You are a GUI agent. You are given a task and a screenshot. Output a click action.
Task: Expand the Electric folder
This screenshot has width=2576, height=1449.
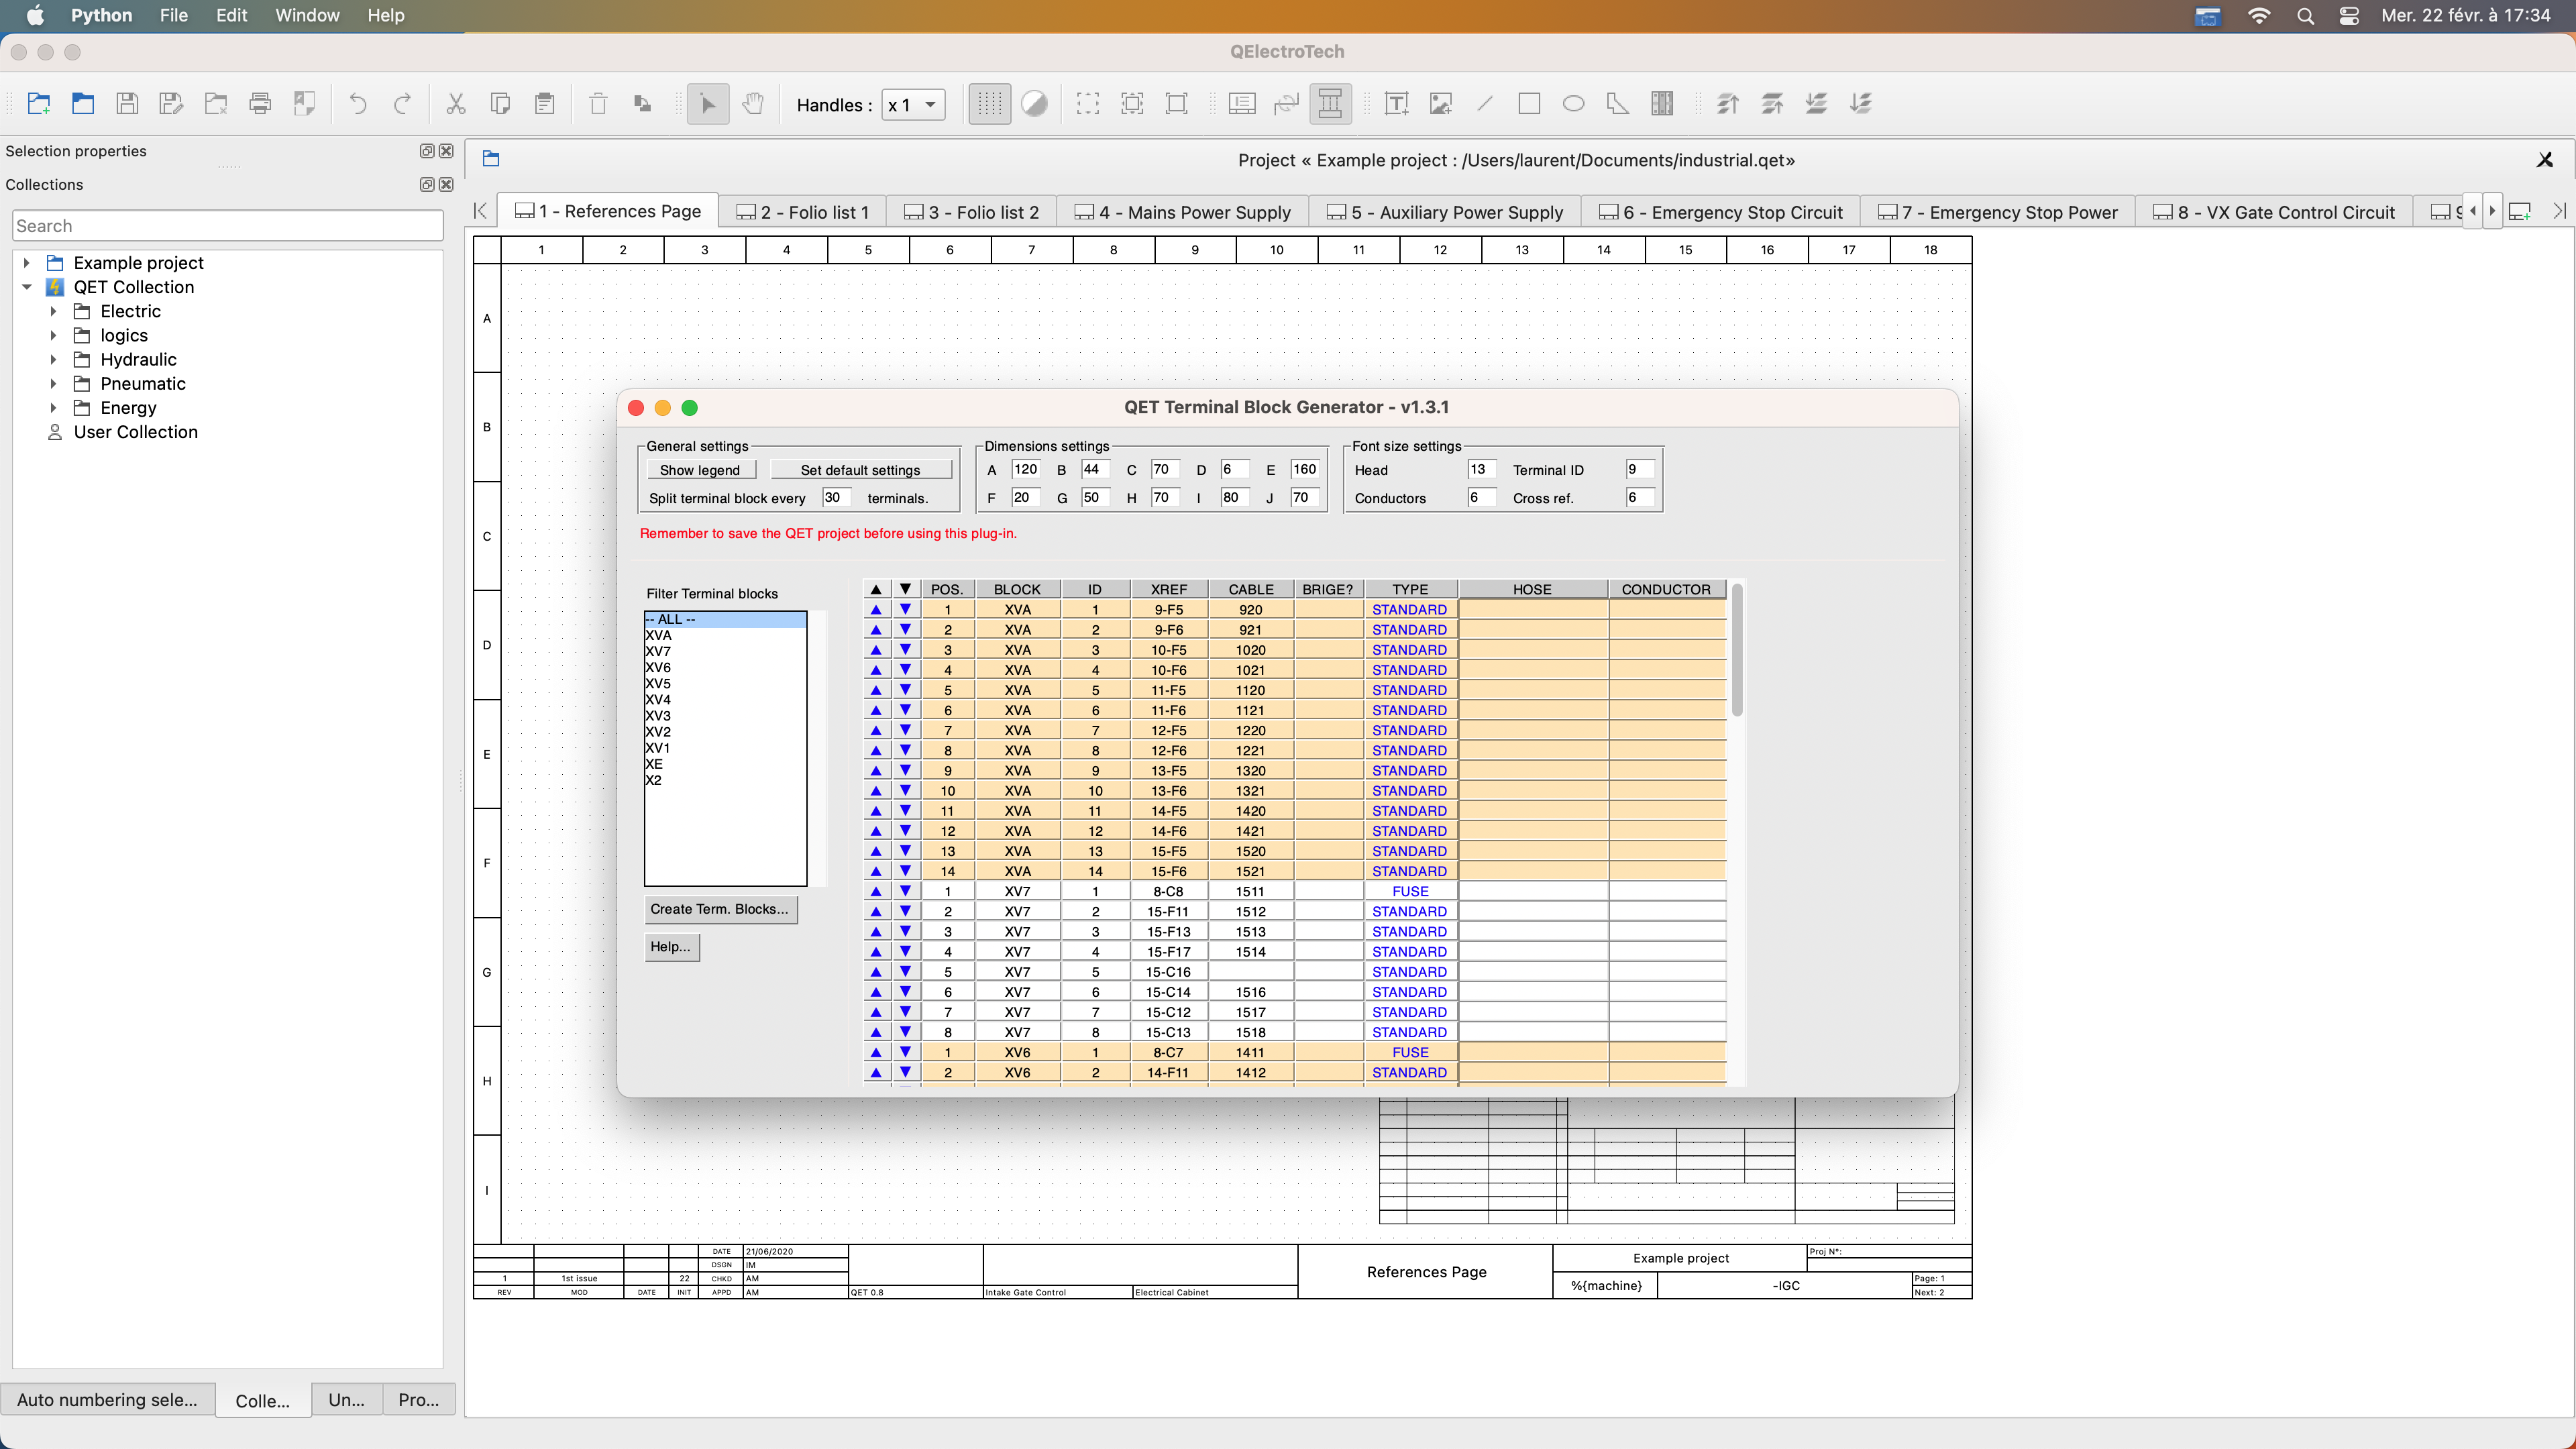click(x=54, y=311)
